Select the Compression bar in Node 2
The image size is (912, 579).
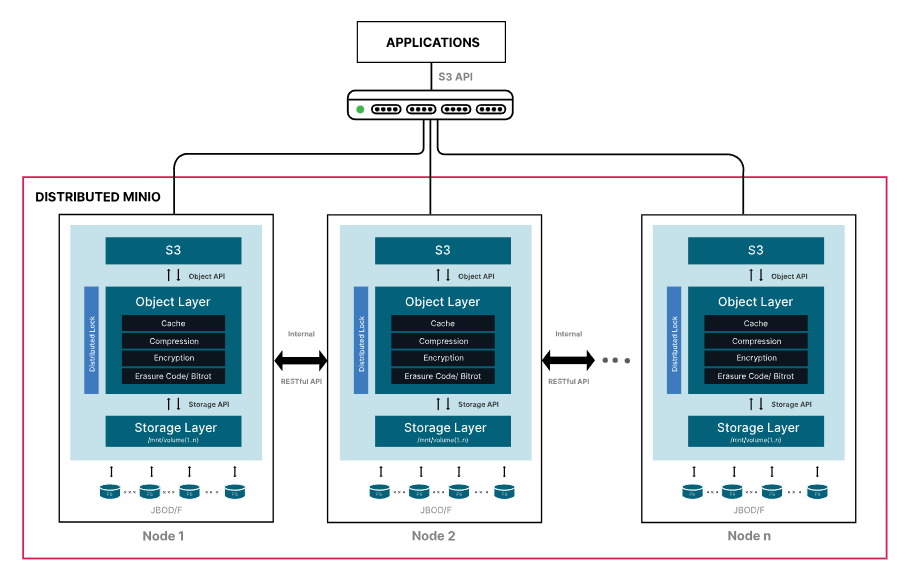(x=443, y=341)
